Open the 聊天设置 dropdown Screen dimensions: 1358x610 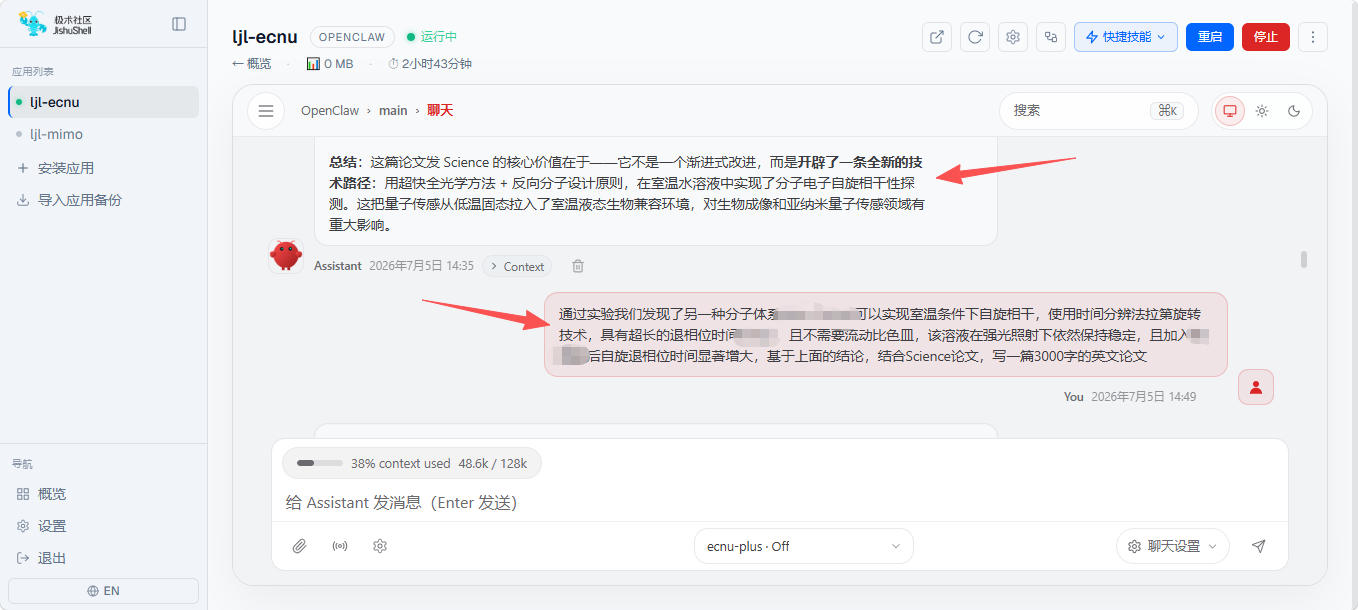click(x=1173, y=546)
